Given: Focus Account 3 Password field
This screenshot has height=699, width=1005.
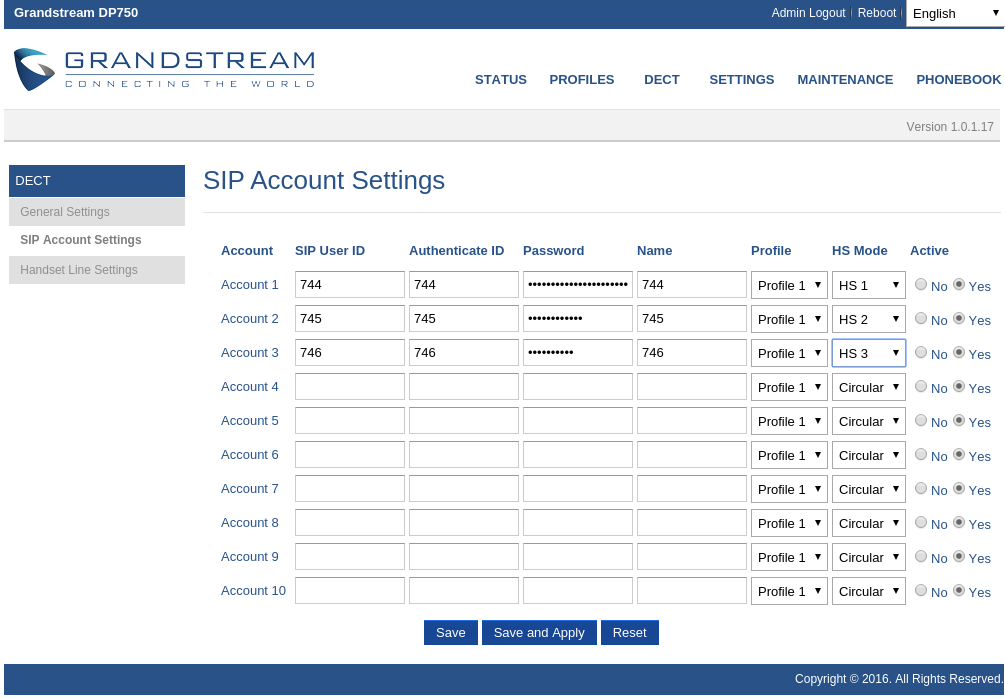Looking at the screenshot, I should coord(577,352).
